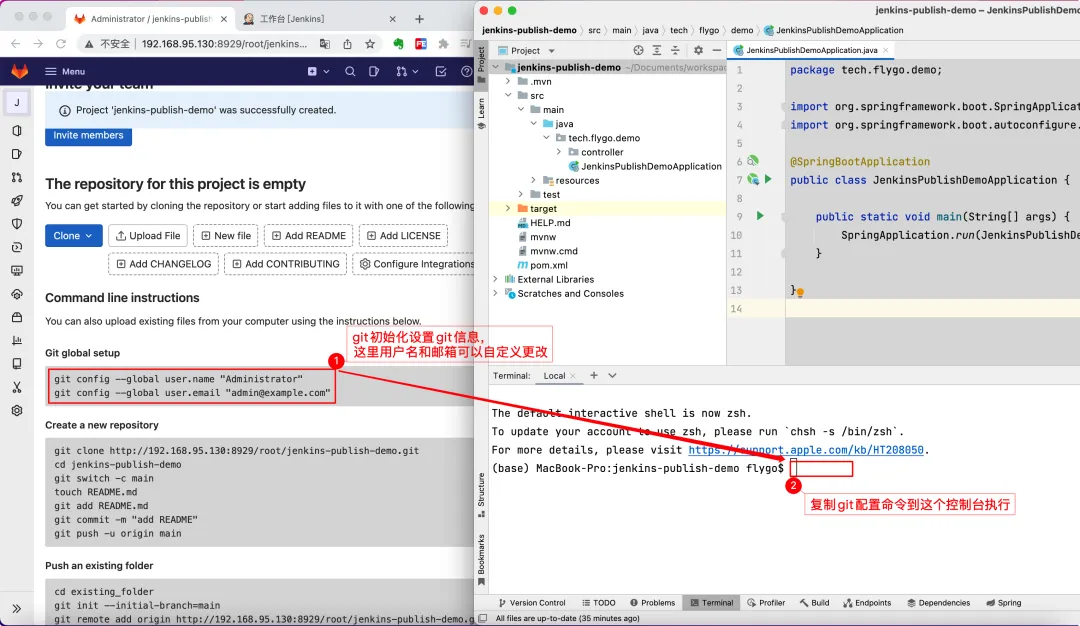
Task: Toggle the Structure tool window side tab
Action: tap(481, 495)
